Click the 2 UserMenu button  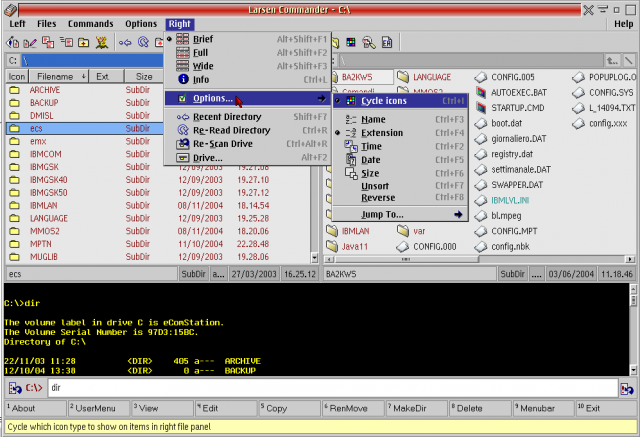(99, 408)
